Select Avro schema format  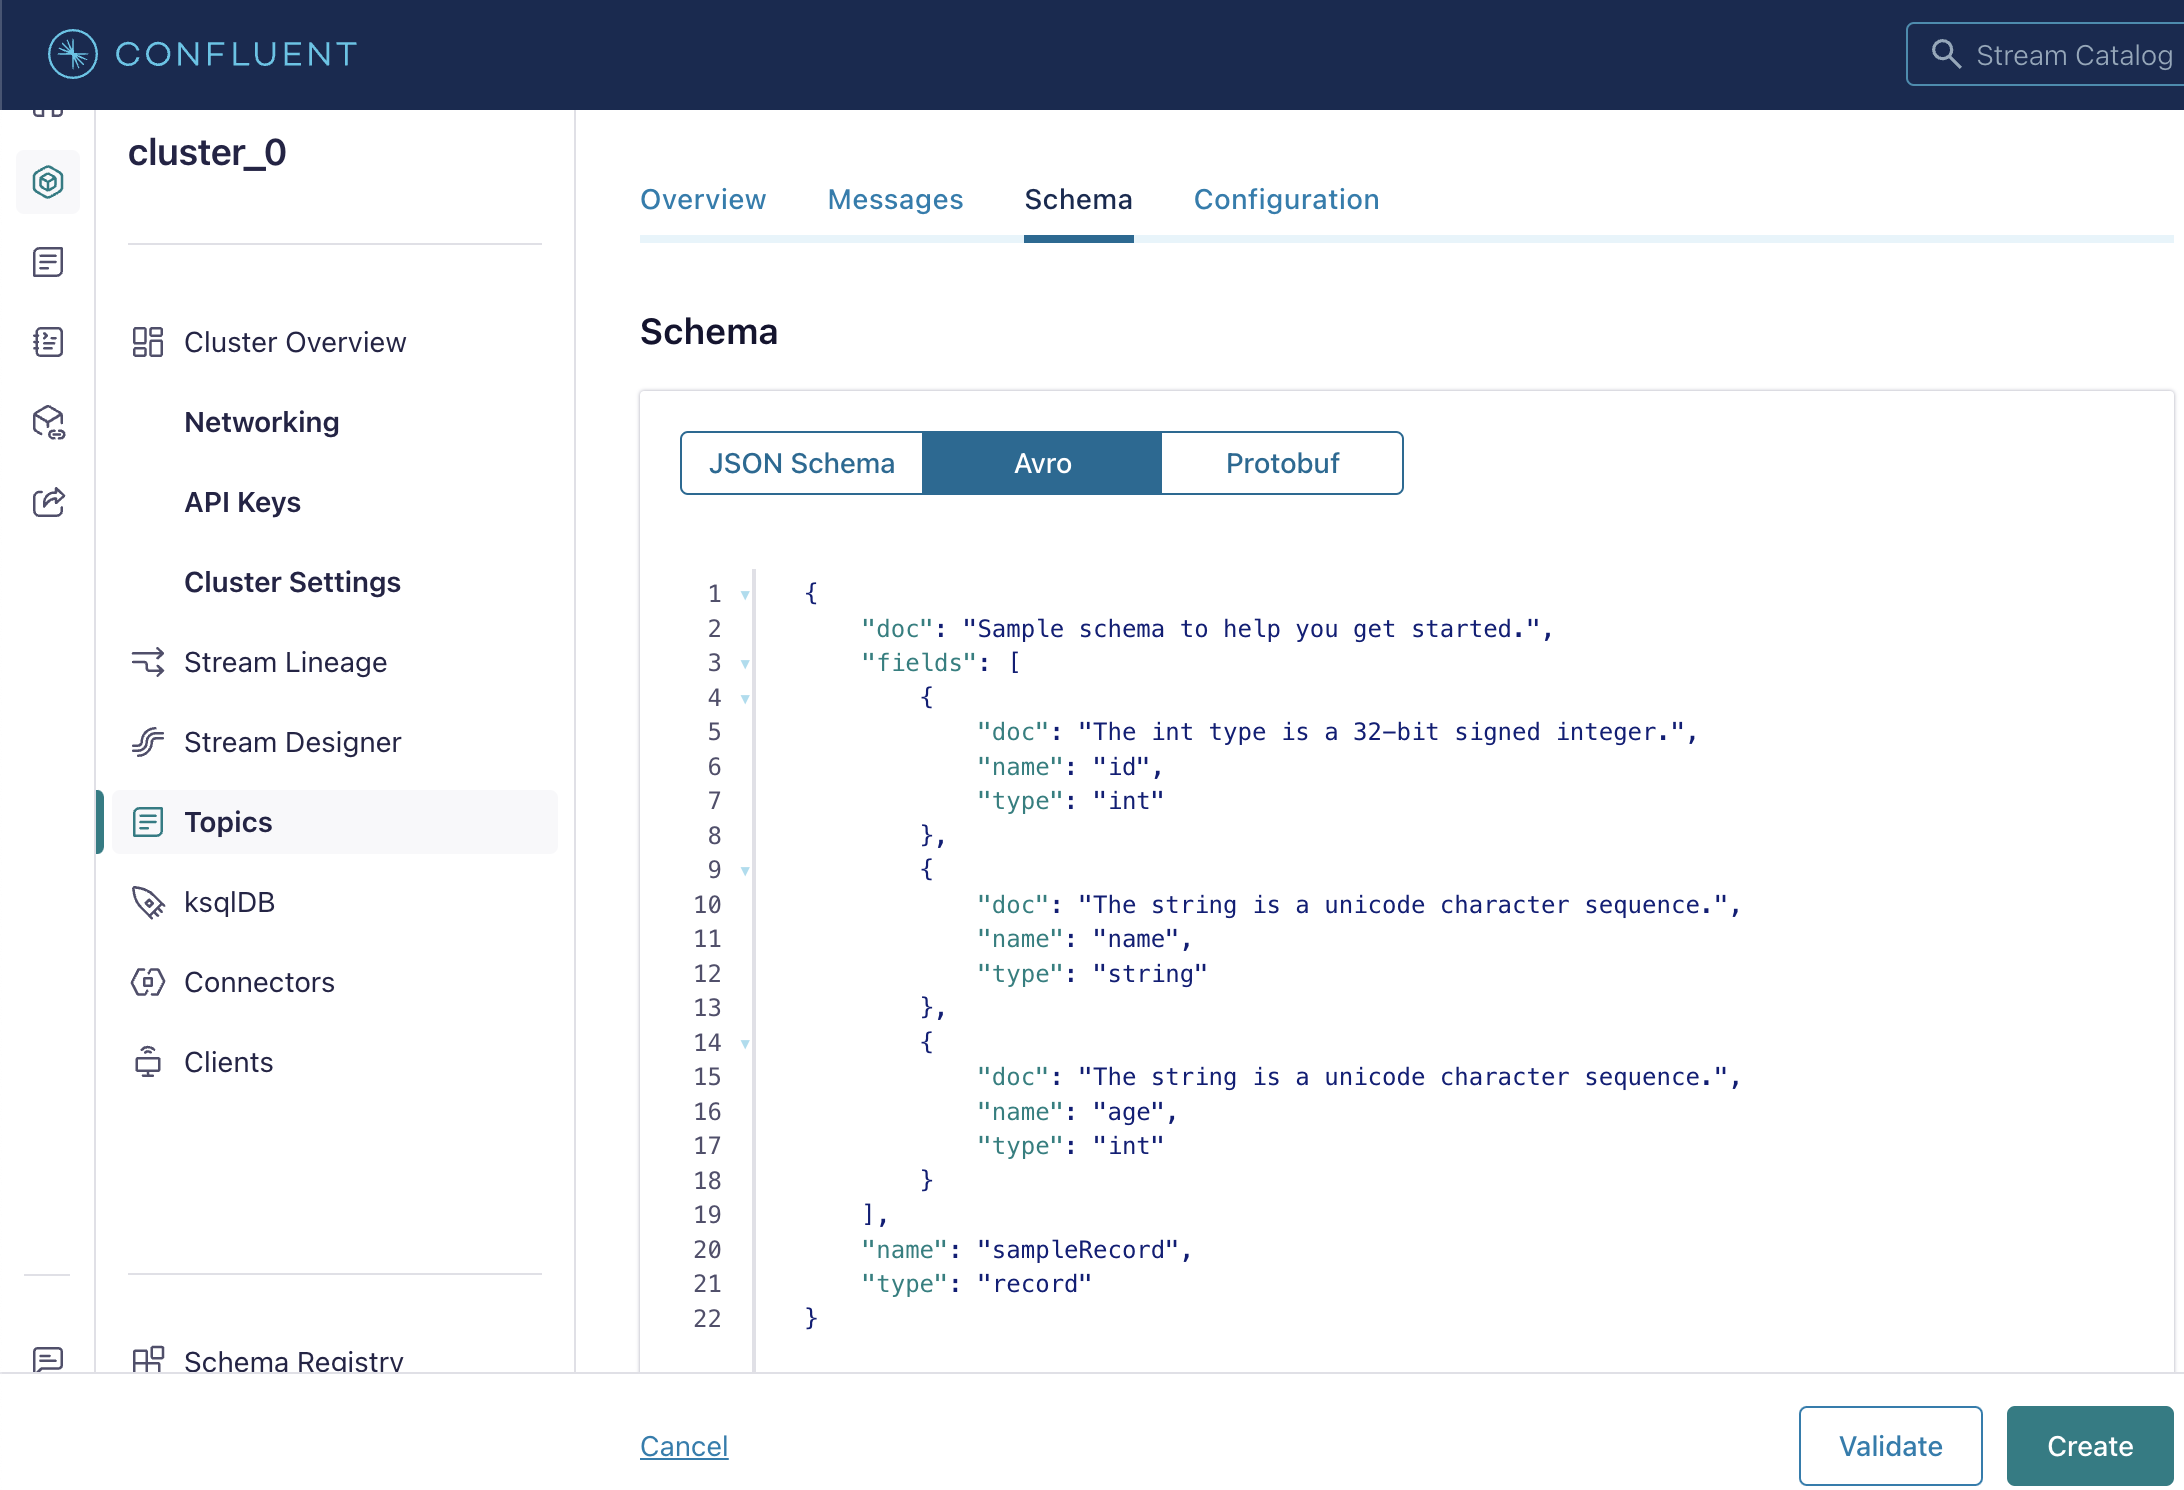pyautogui.click(x=1042, y=463)
